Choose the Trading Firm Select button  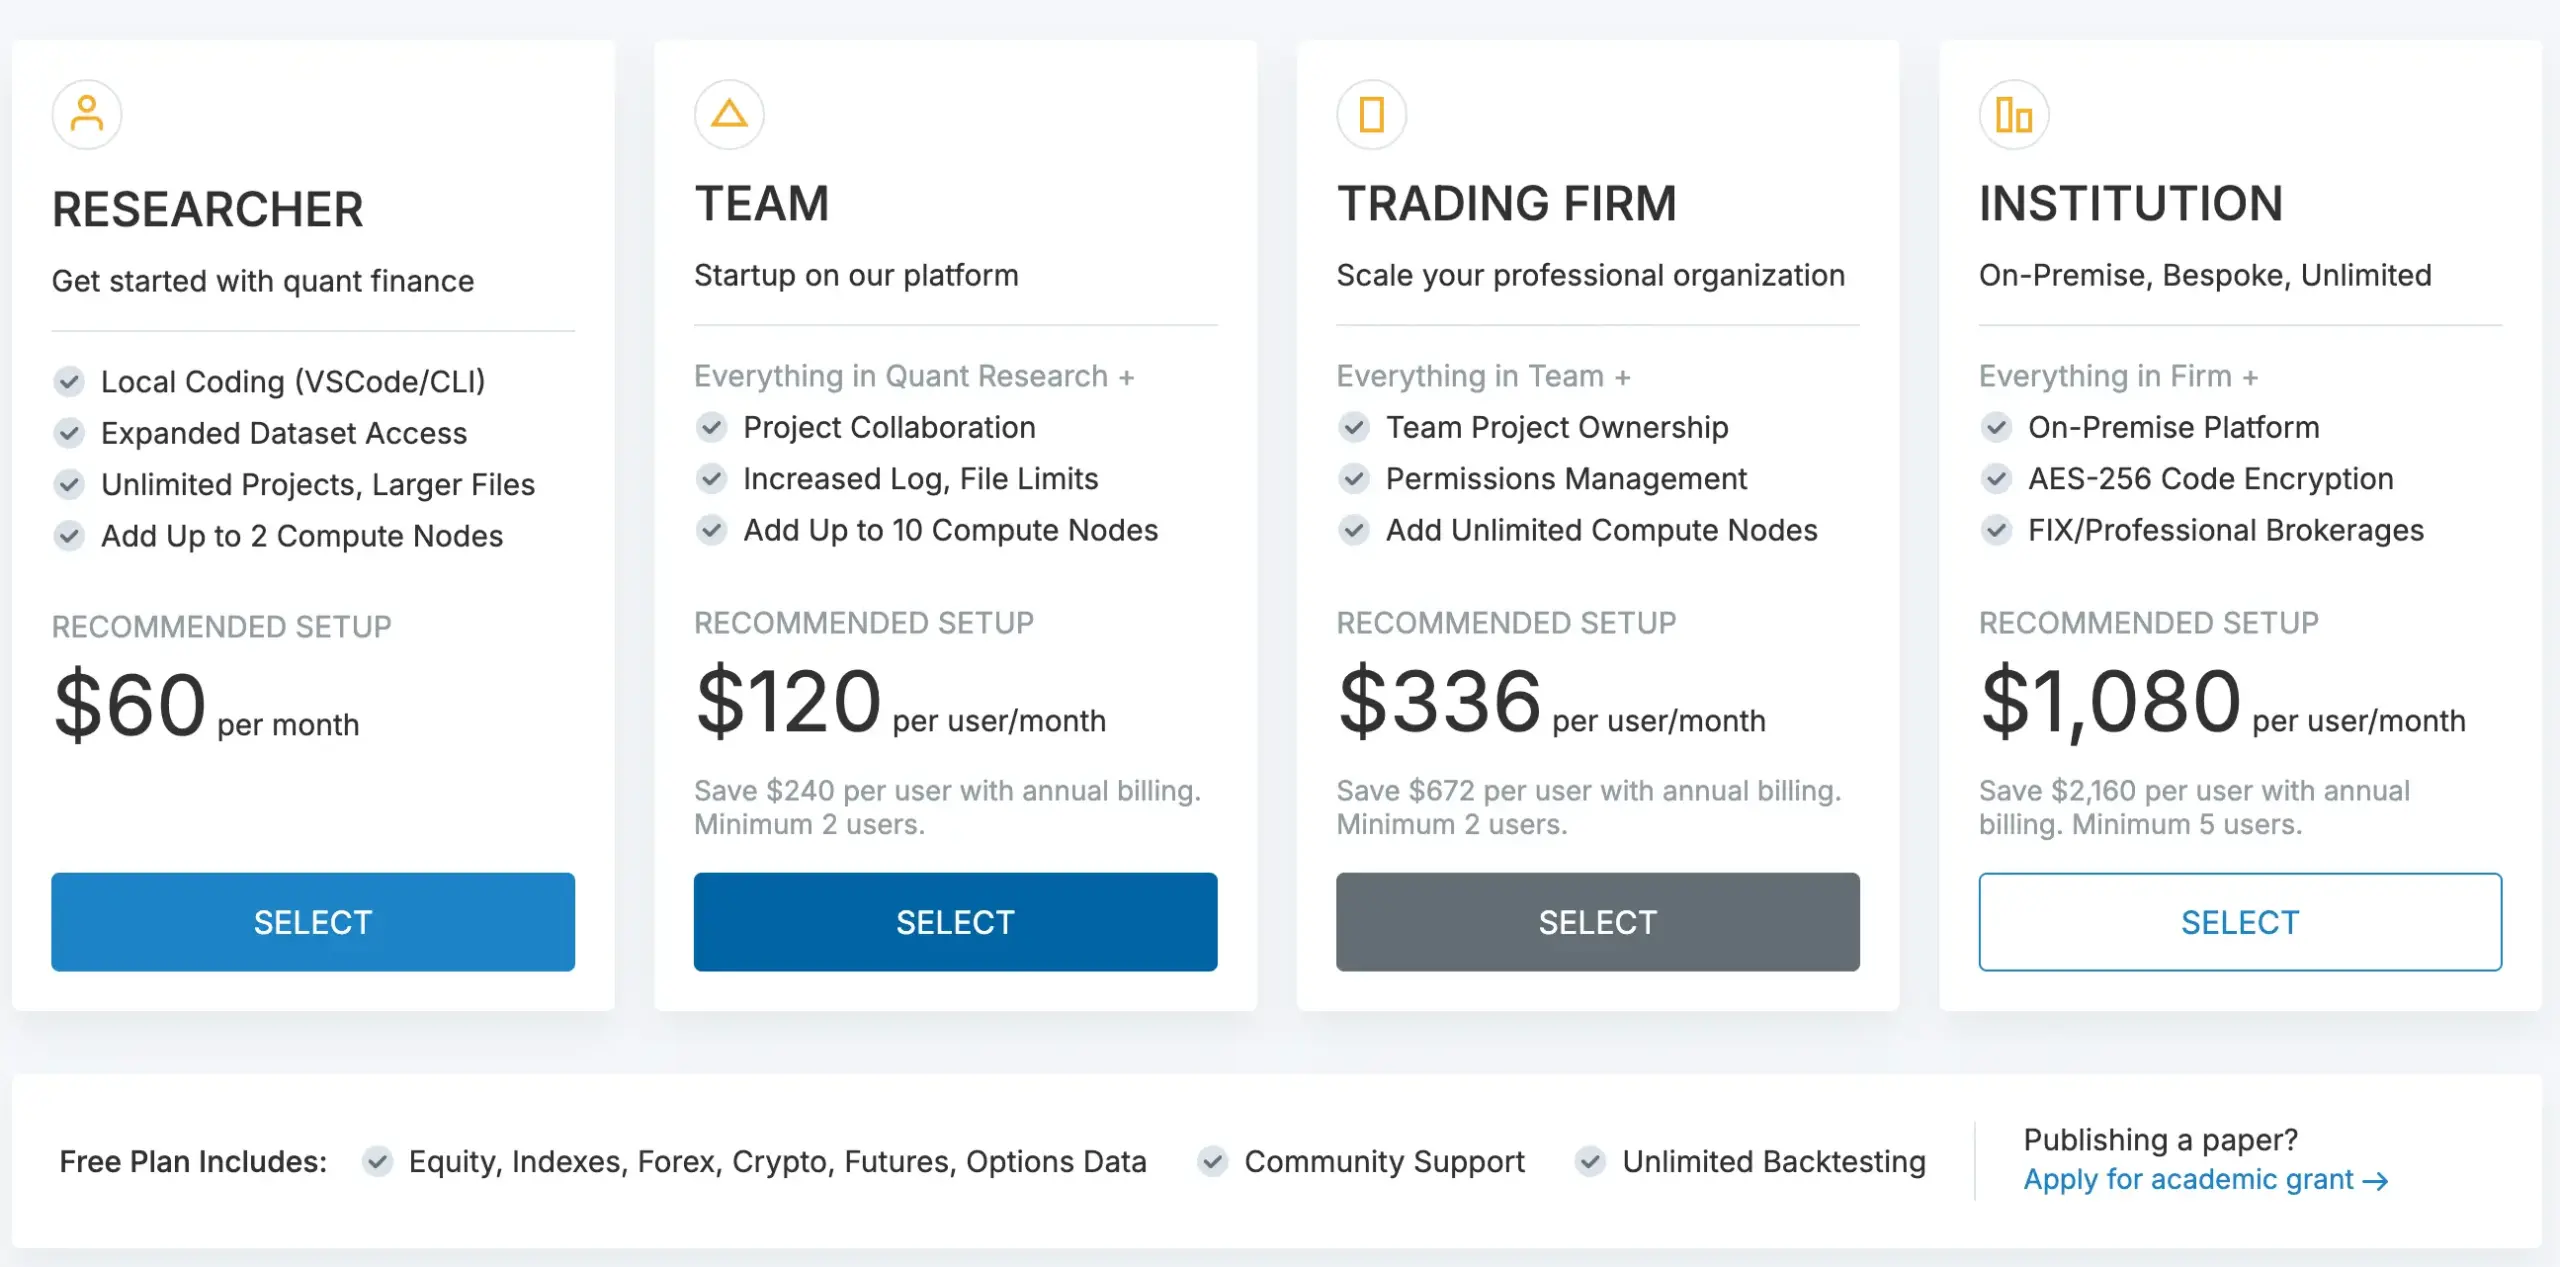tap(1597, 921)
